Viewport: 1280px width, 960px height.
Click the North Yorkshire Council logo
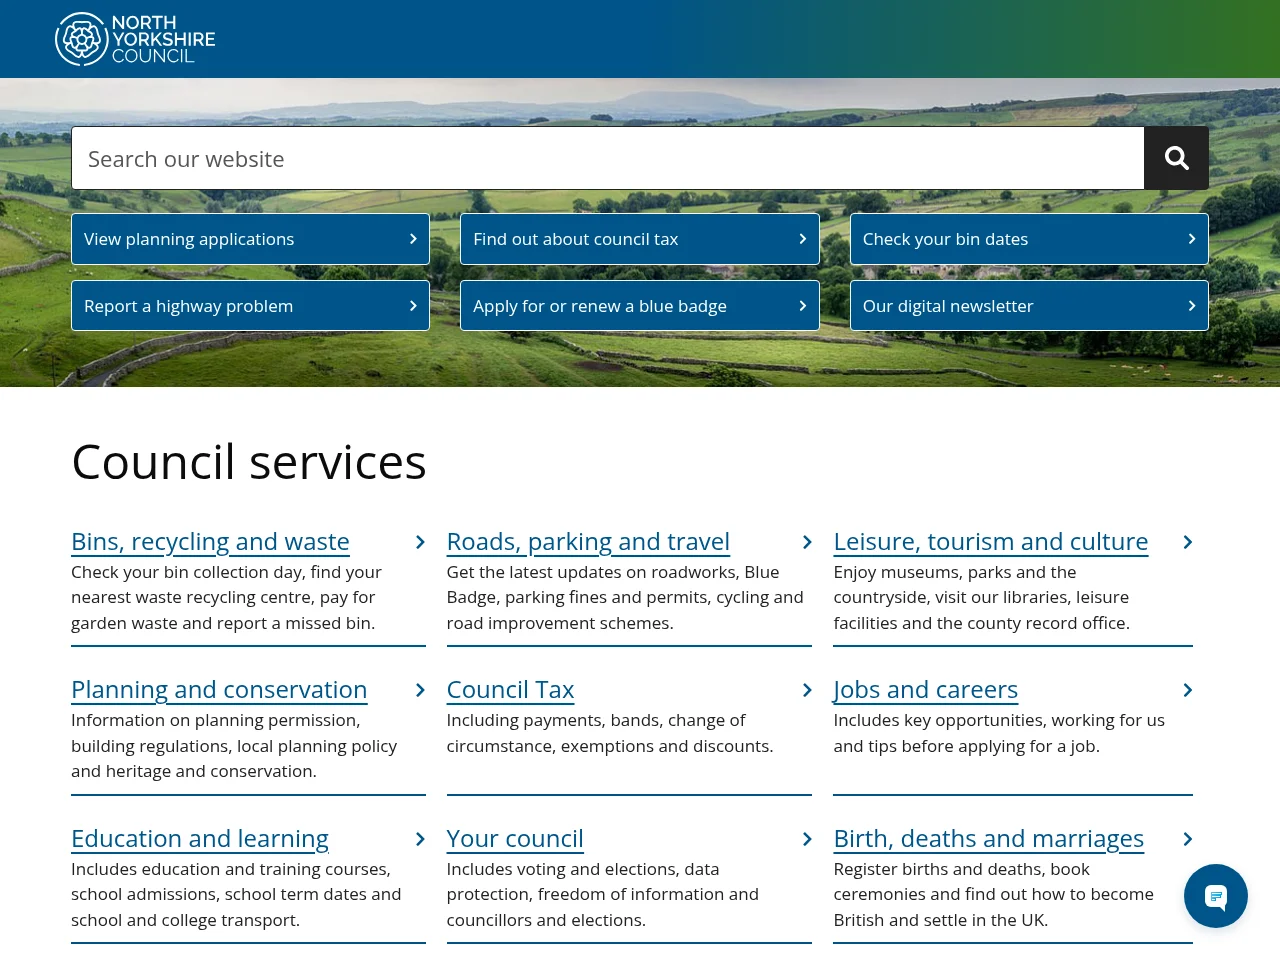click(x=135, y=39)
